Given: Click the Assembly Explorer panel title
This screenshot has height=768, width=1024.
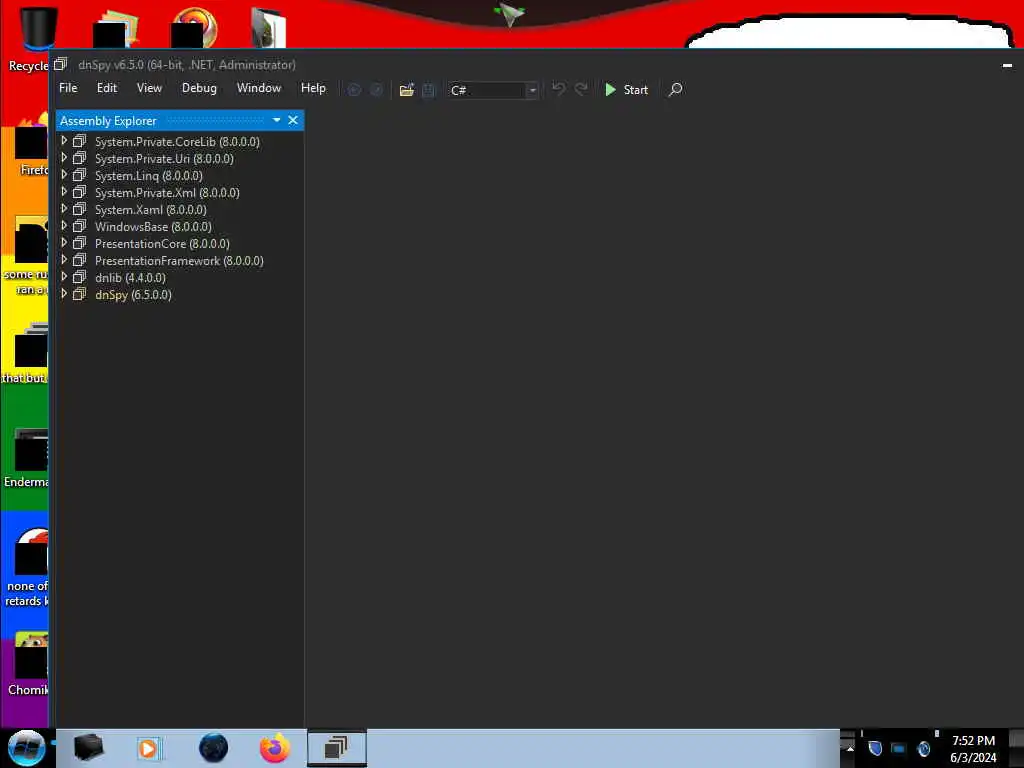Looking at the screenshot, I should click(108, 121).
